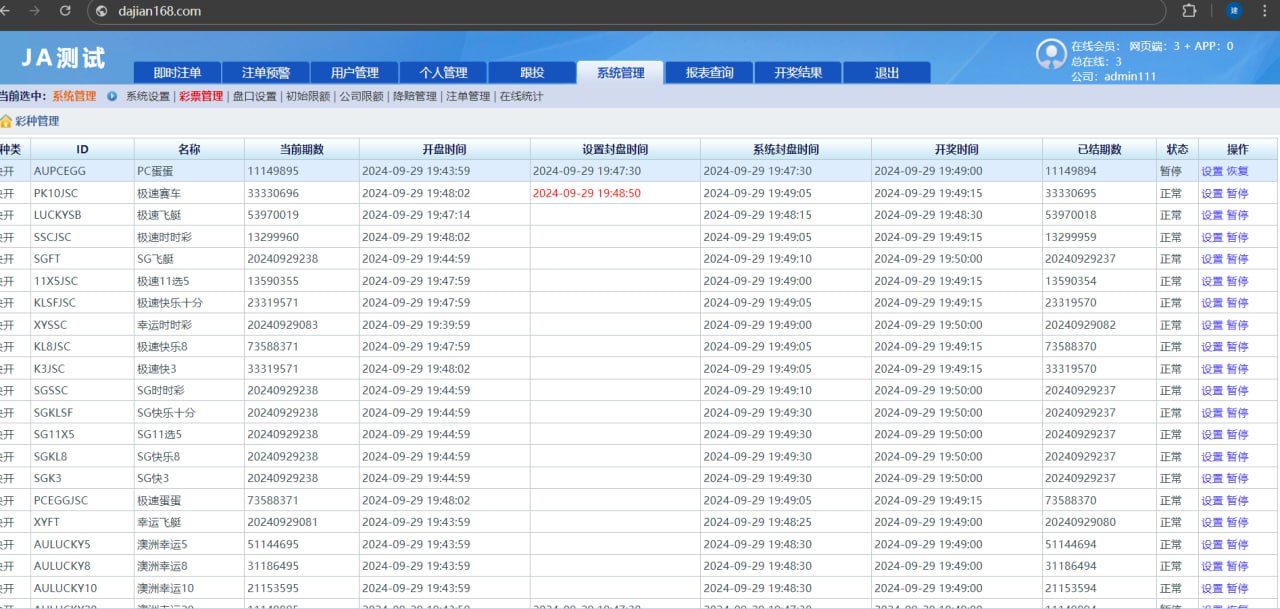
Task: Open the 盘口设置 submenu link
Action: pos(254,97)
